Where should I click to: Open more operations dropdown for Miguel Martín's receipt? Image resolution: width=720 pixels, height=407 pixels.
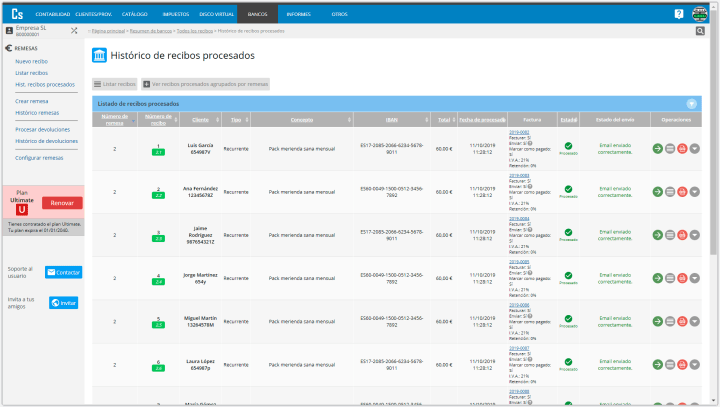(695, 322)
